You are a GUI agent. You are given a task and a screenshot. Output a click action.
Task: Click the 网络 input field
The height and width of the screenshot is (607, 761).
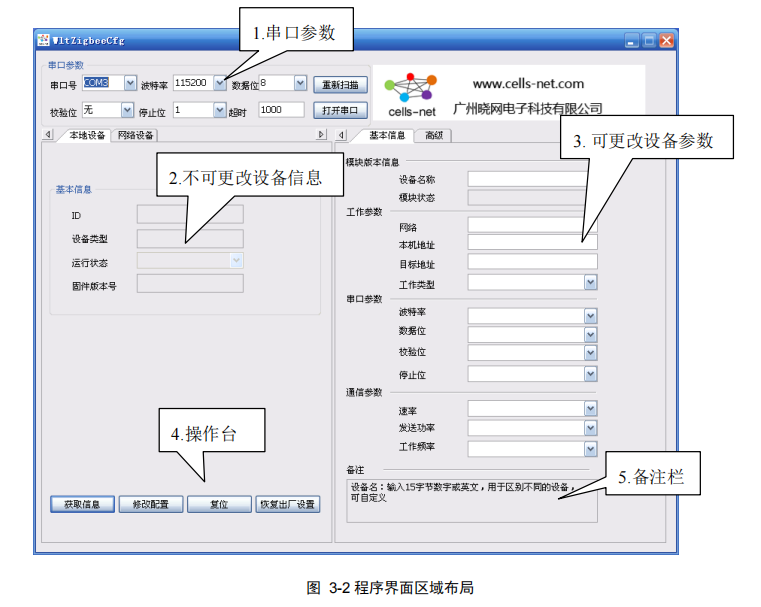pos(532,225)
